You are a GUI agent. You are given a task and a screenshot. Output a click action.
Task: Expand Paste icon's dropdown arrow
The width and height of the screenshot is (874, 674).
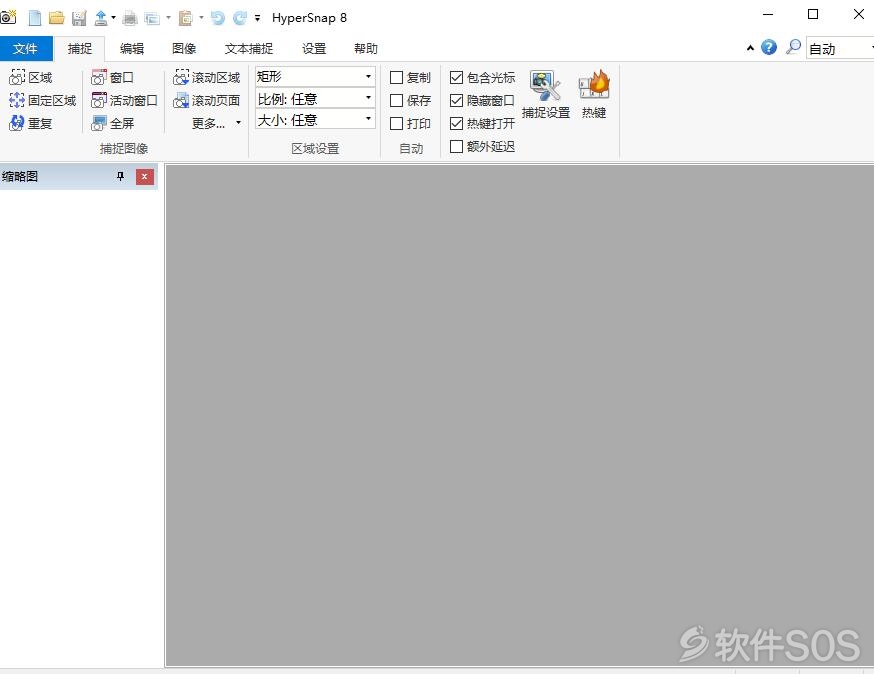201,18
